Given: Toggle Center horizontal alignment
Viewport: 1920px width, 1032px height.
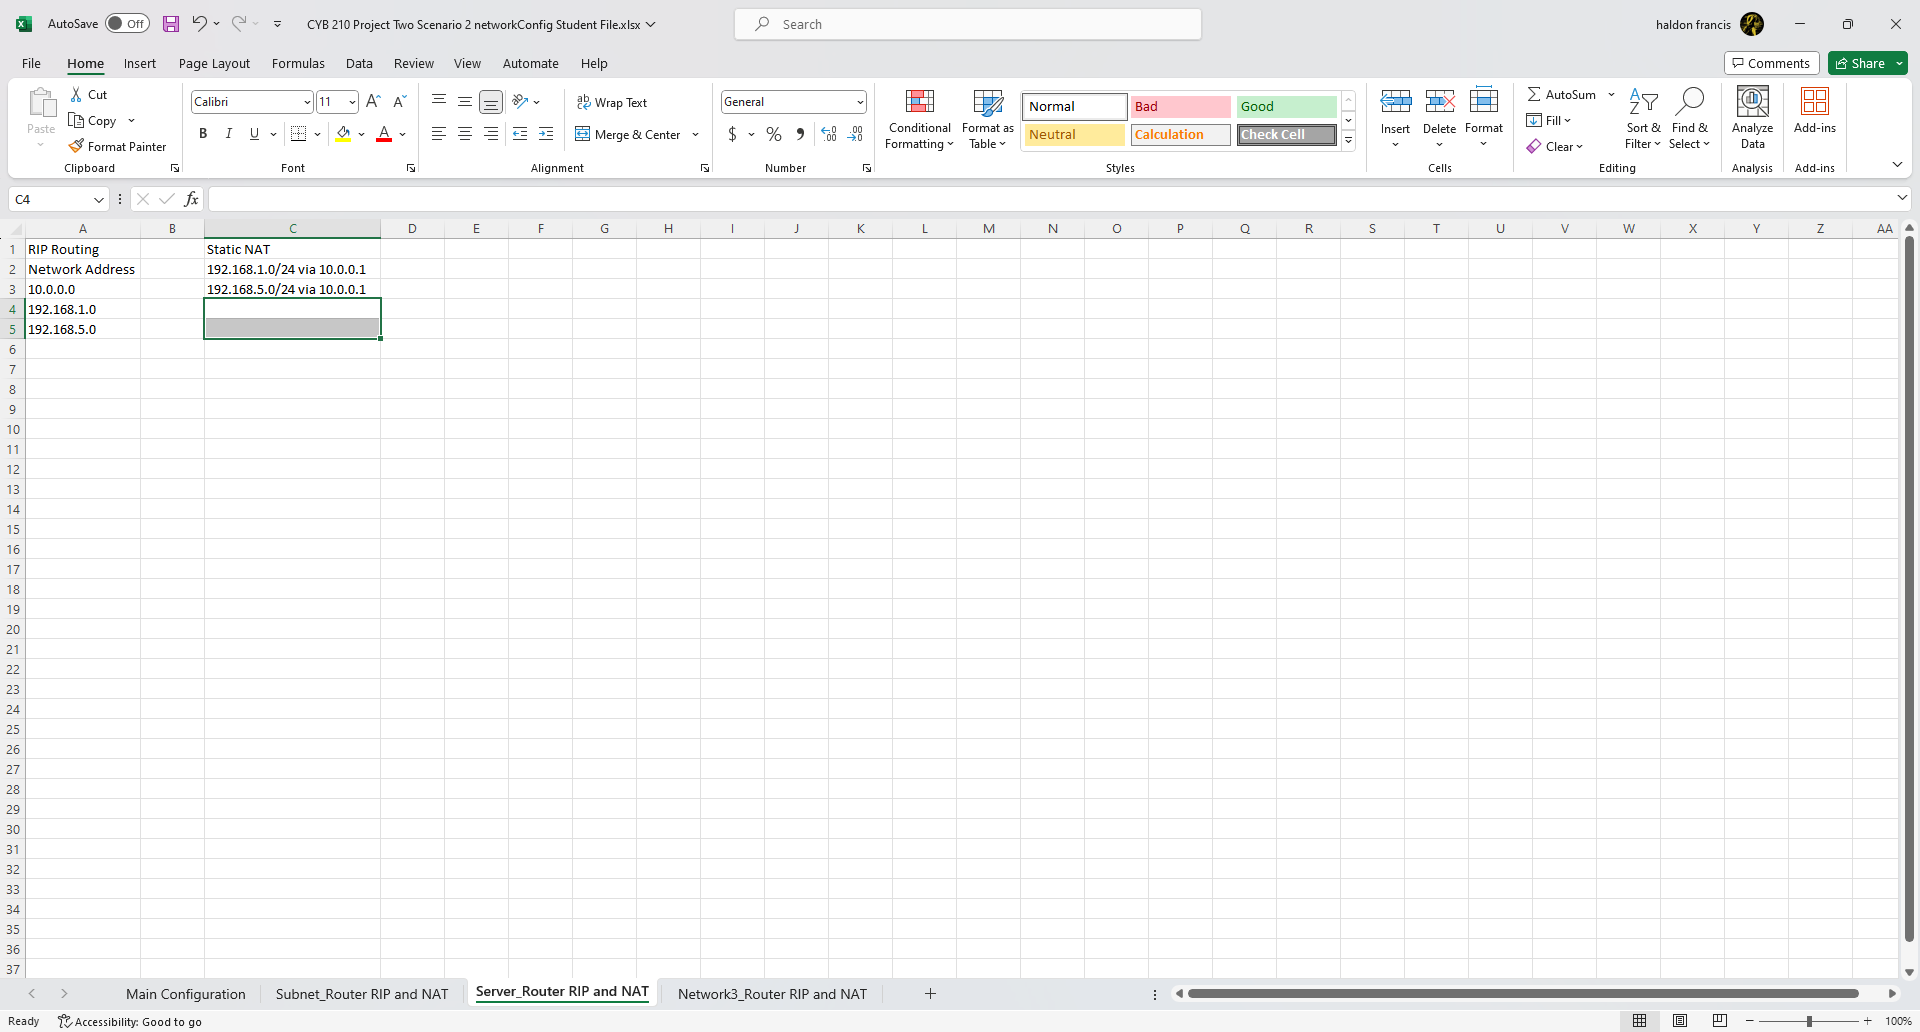Looking at the screenshot, I should (x=465, y=134).
